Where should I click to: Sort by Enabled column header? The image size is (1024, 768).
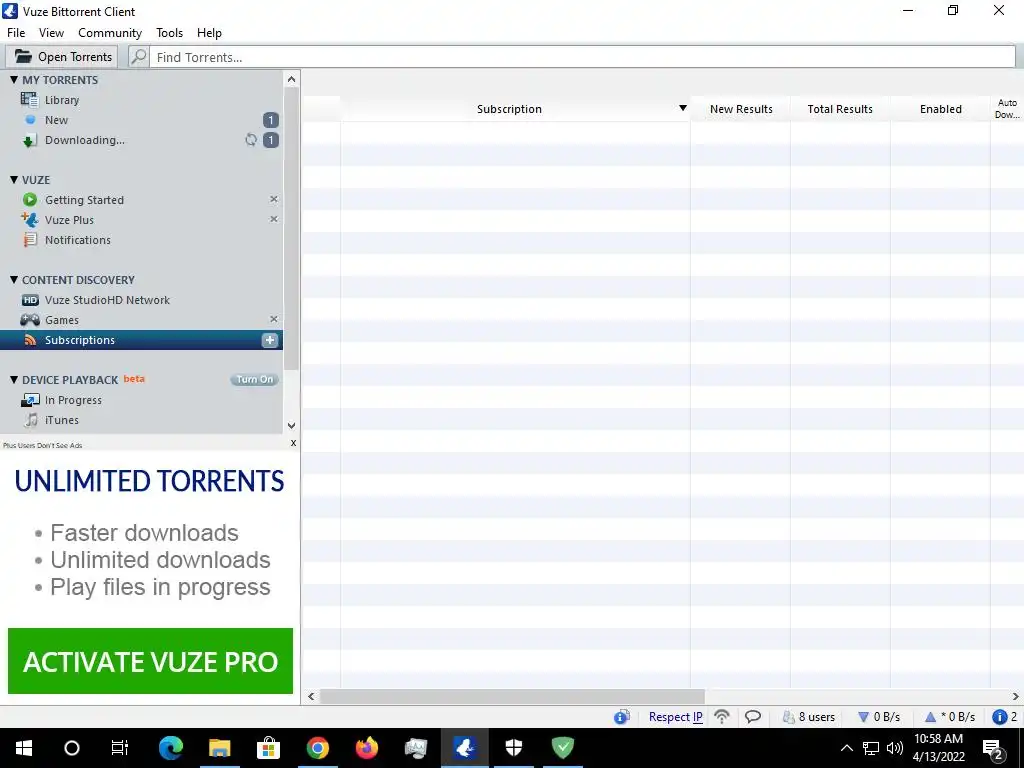coord(940,109)
